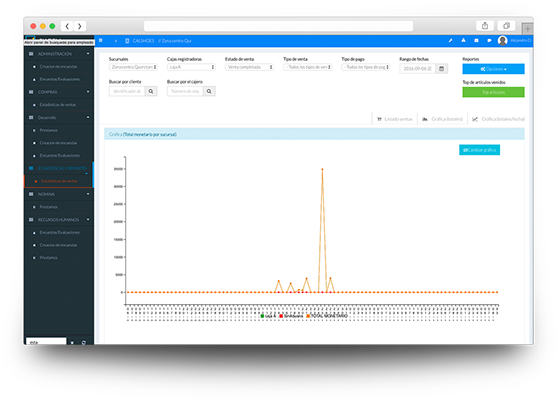This screenshot has width=557, height=402.
Task: Open the Sucursales dropdown
Action: pos(133,67)
